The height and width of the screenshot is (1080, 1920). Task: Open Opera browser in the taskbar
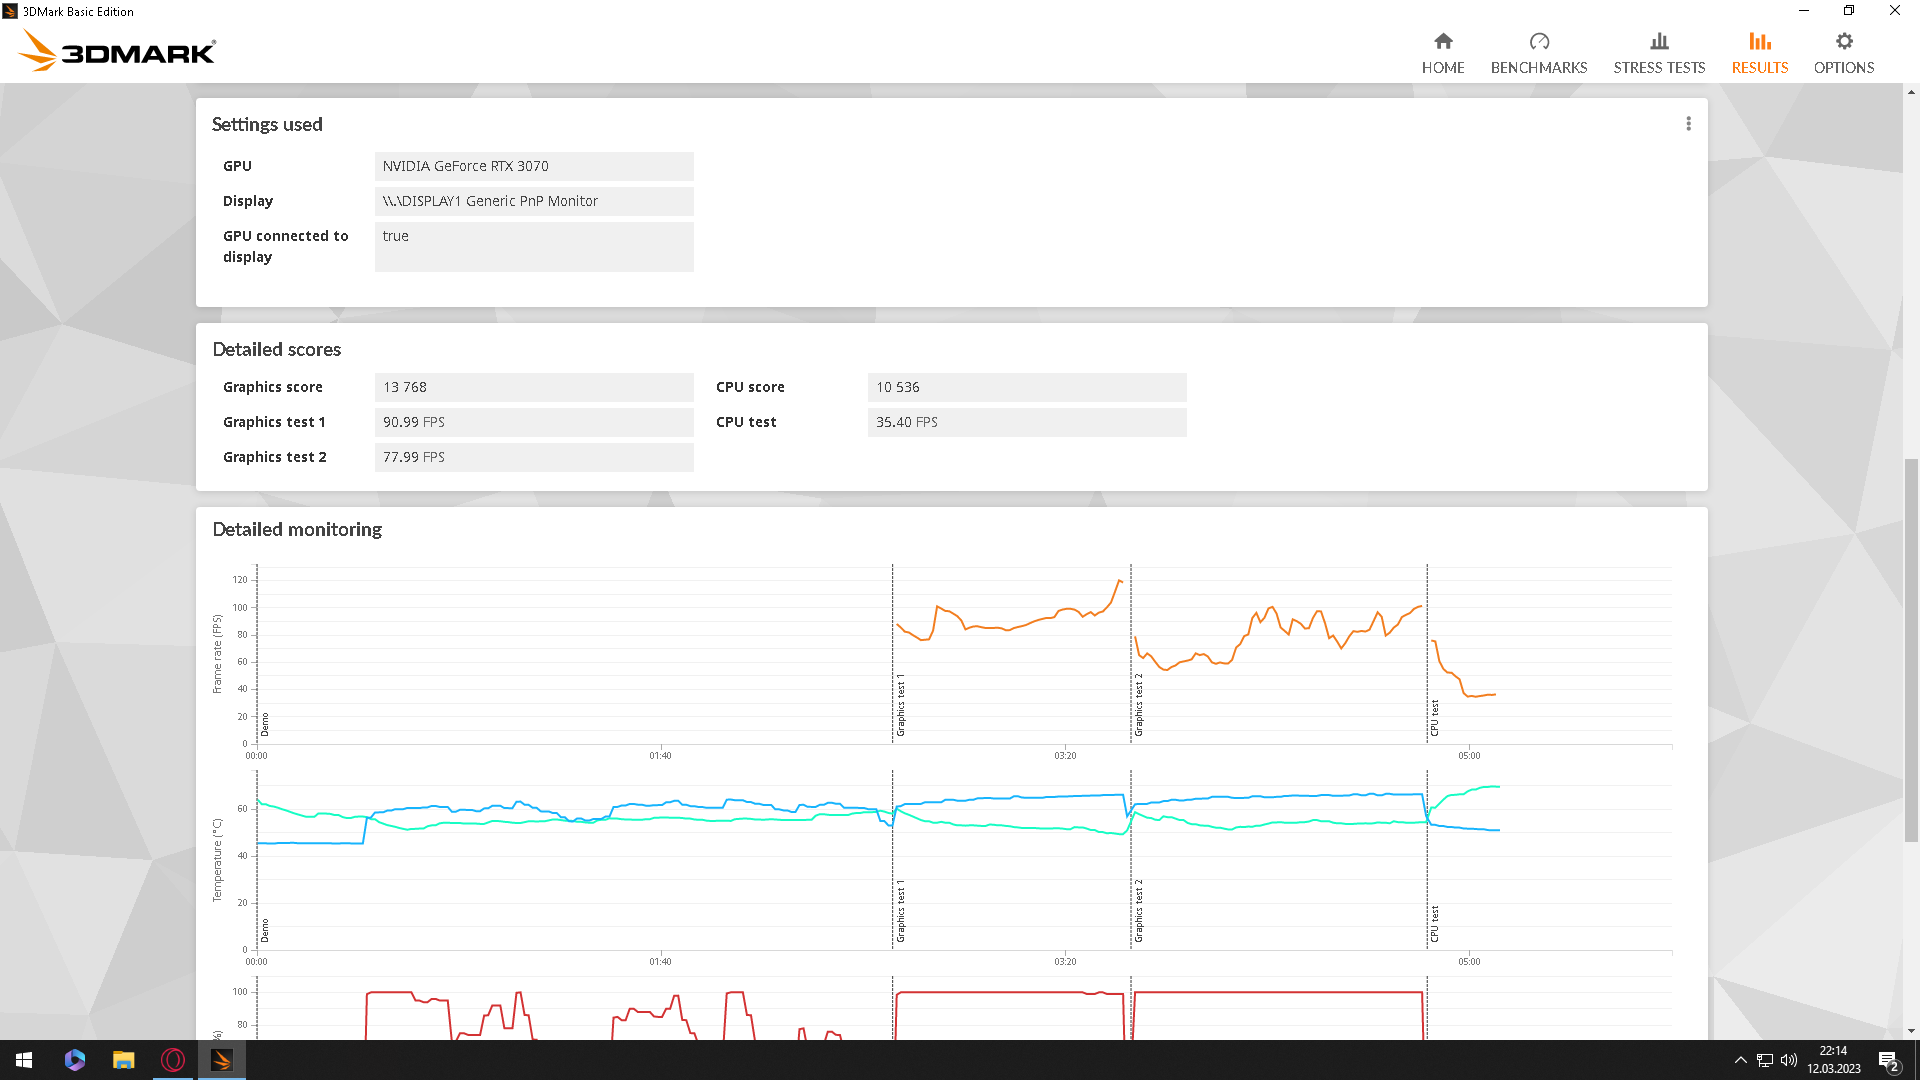[172, 1060]
